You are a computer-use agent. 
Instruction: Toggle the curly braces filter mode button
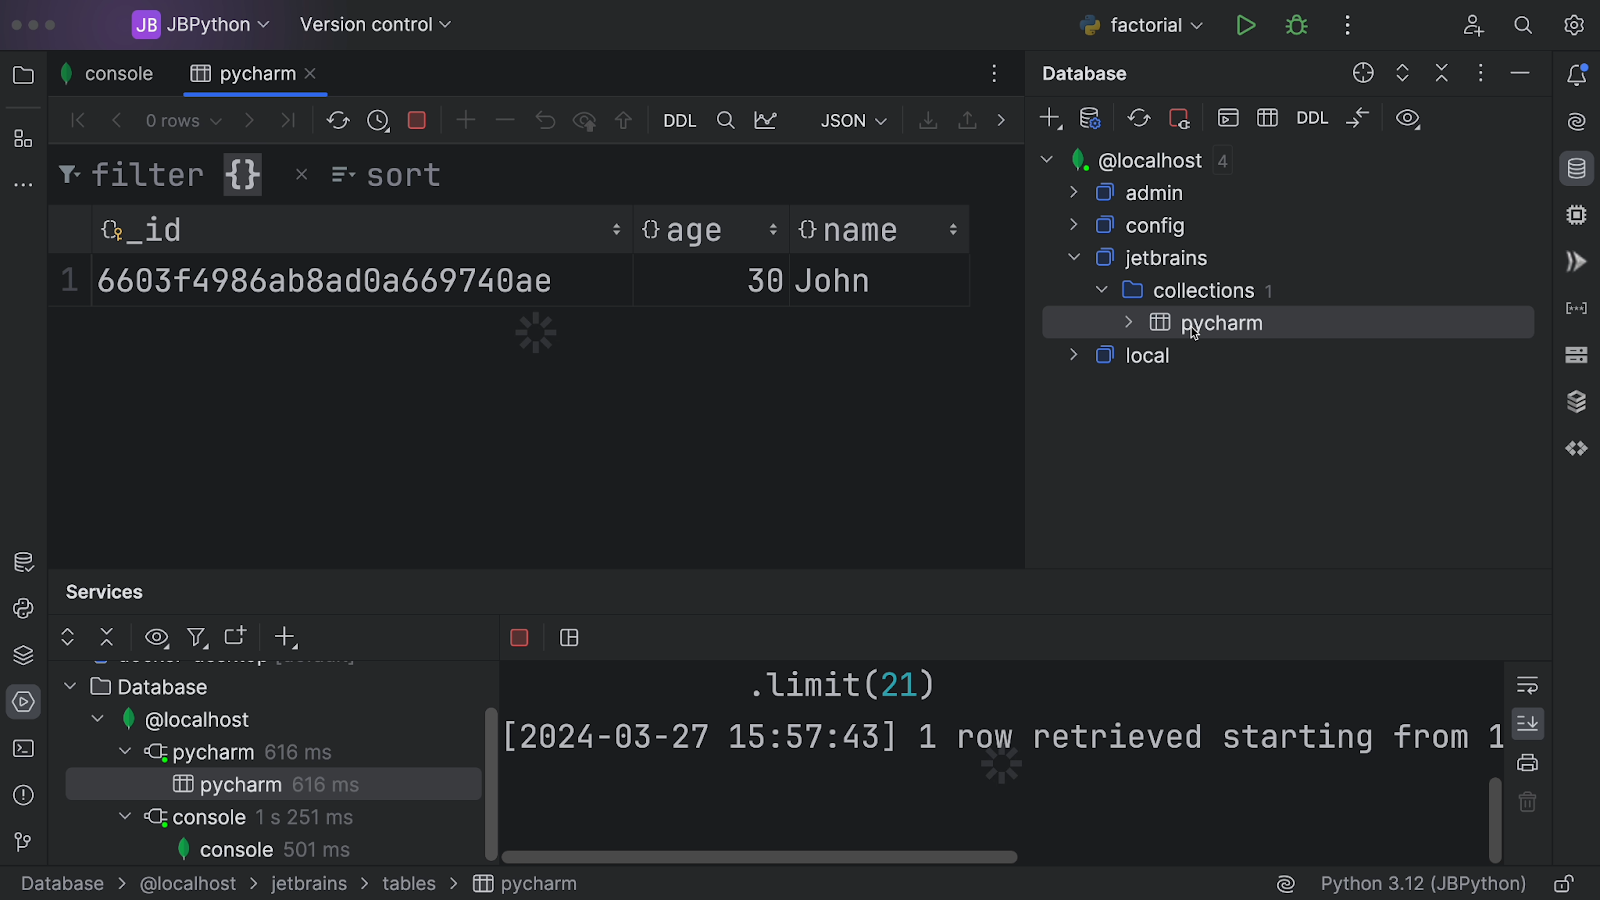[243, 175]
